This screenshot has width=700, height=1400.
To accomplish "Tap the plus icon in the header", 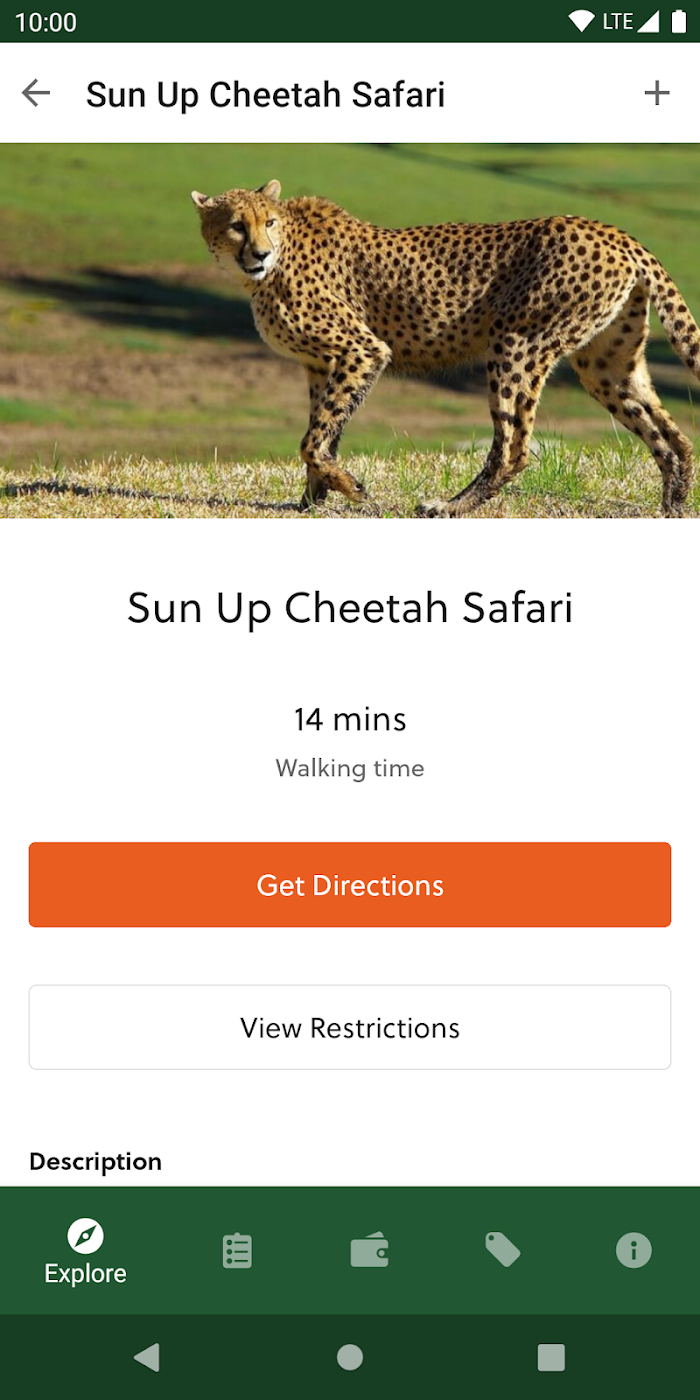I will coord(656,93).
